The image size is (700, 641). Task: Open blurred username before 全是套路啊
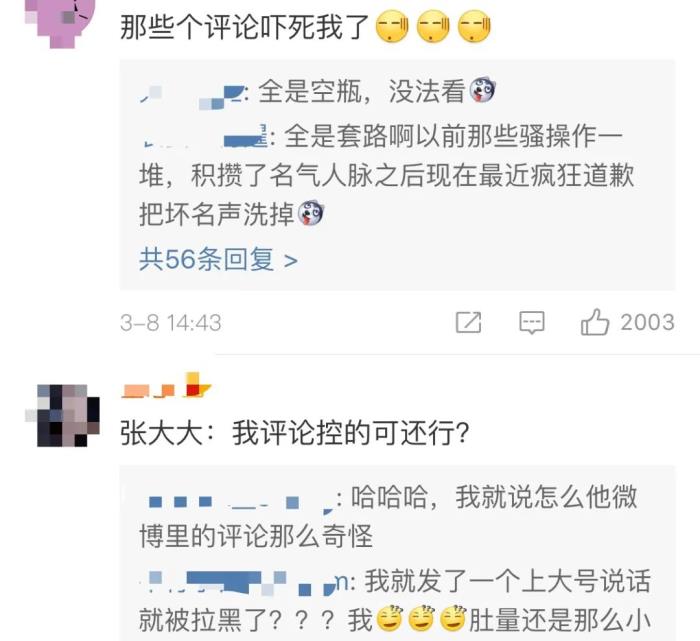click(203, 137)
